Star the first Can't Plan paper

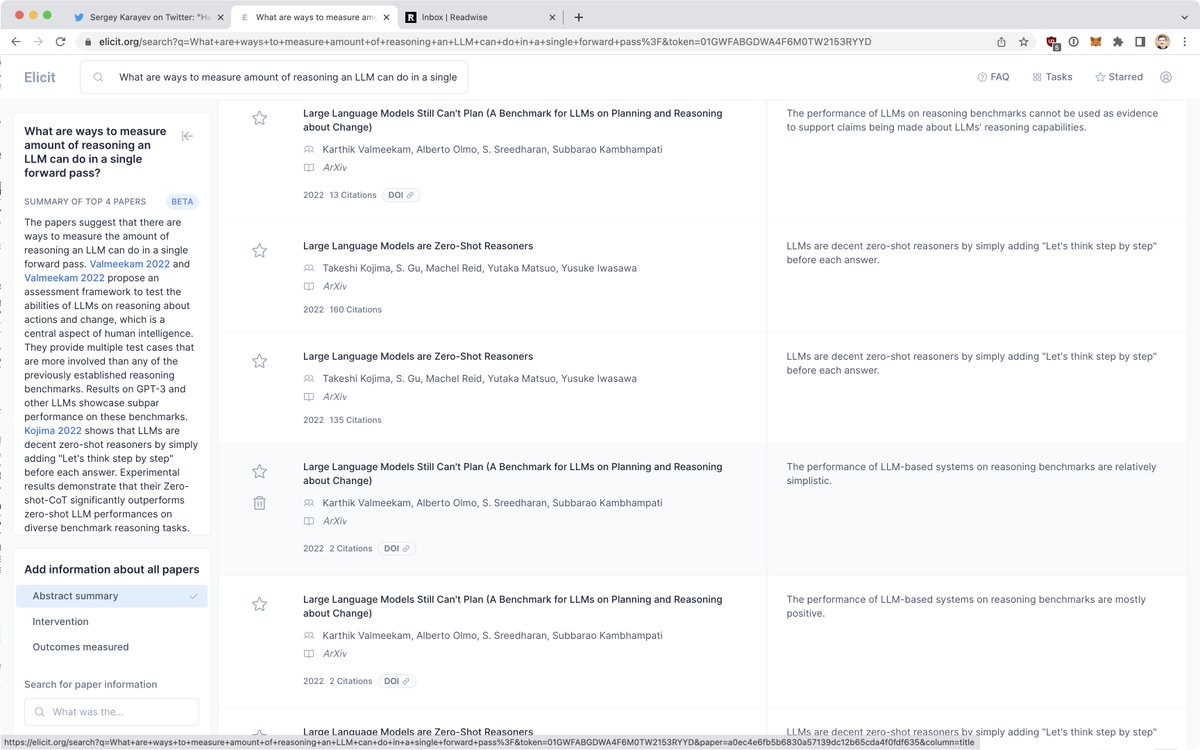click(259, 119)
